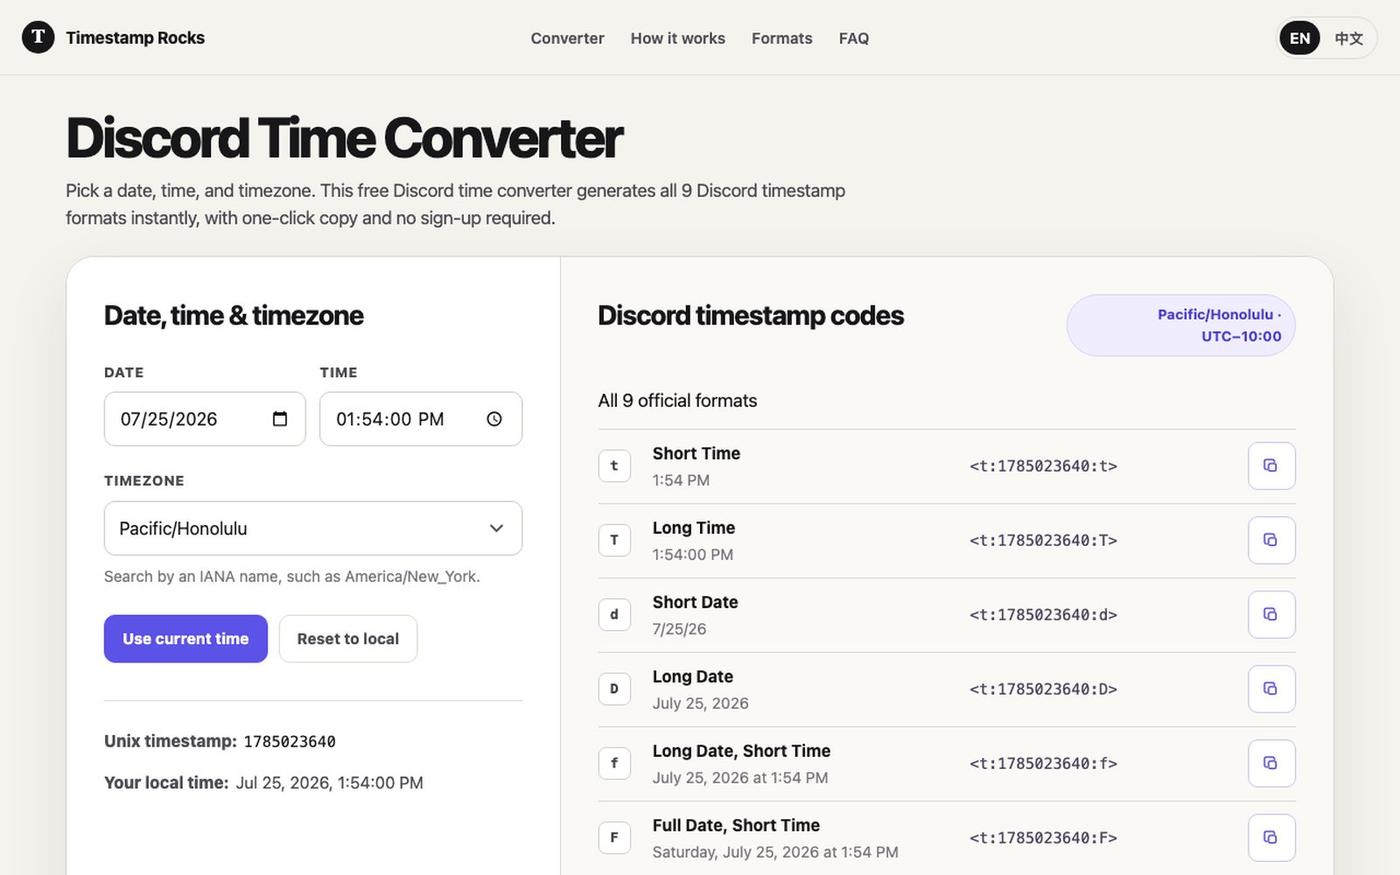Open the clock picker in Time field
This screenshot has width=1400, height=875.
(494, 419)
